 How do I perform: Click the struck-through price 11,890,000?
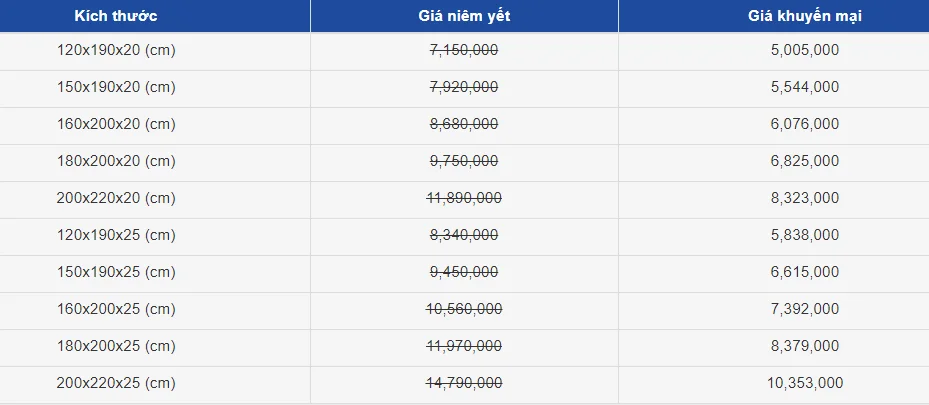pyautogui.click(x=464, y=198)
